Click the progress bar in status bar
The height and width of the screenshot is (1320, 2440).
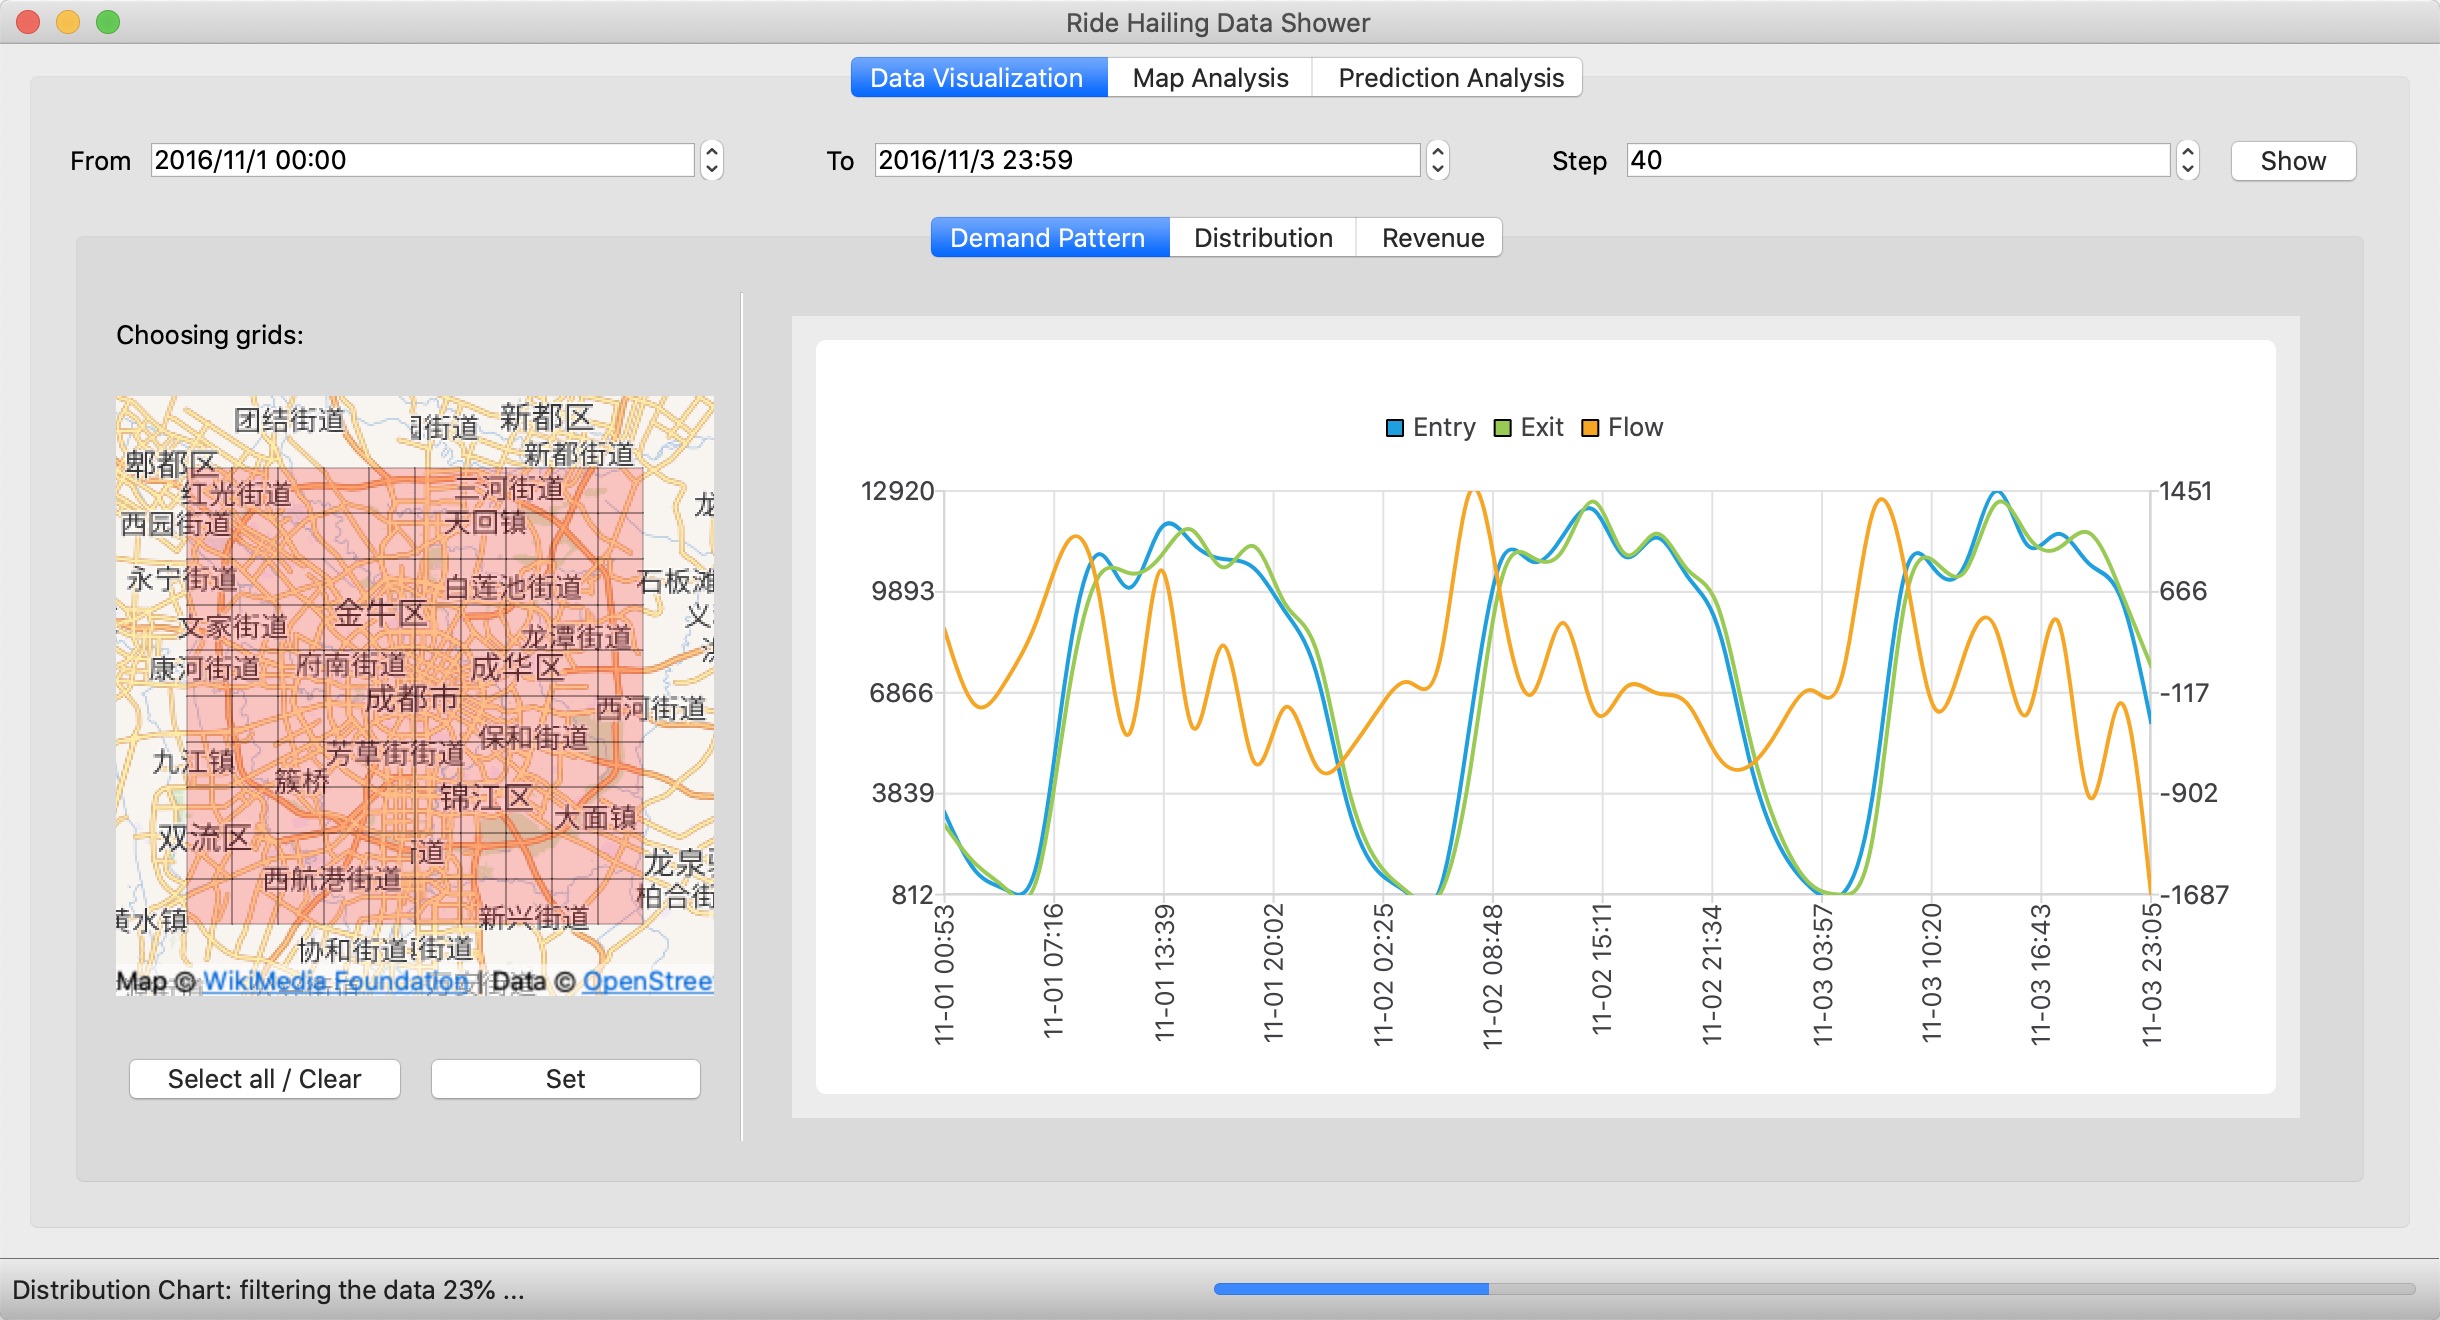click(x=1814, y=1289)
